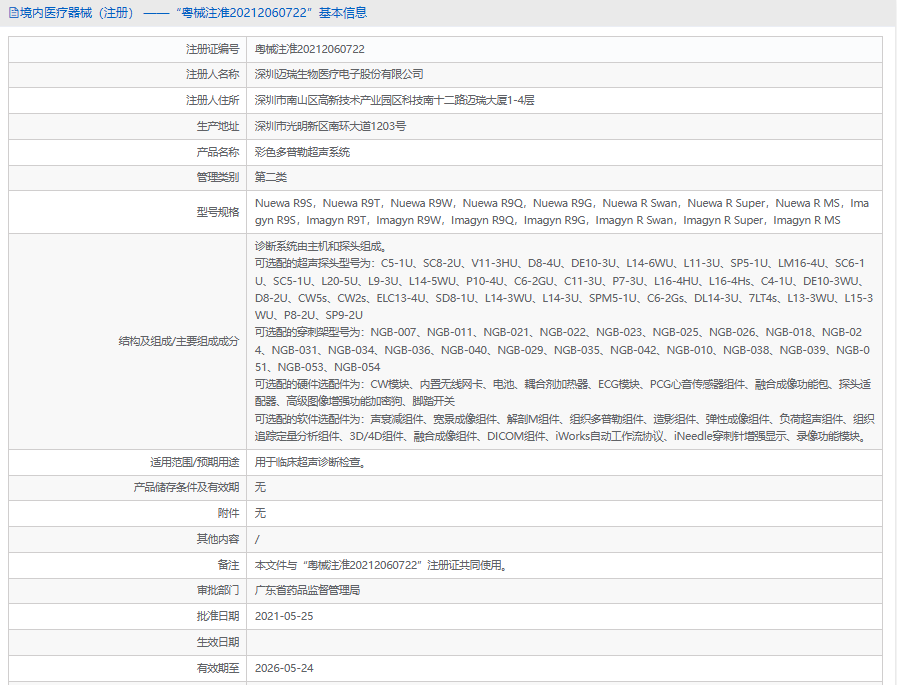Image resolution: width=897 pixels, height=685 pixels.
Task: Select the expiry date 2026-05-24
Action: [284, 668]
